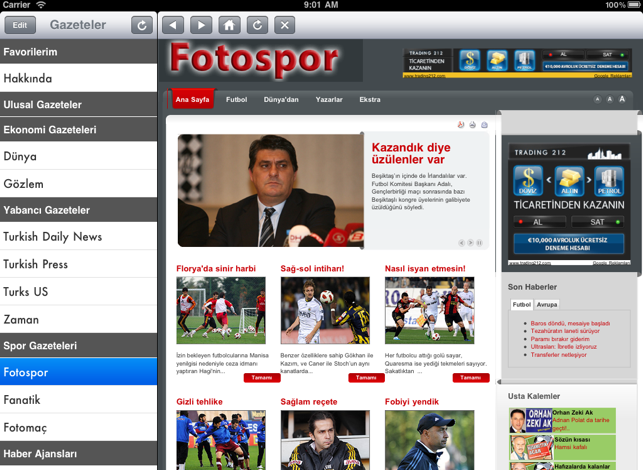
Task: Select Fotomaç newspaper
Action: pos(78,427)
